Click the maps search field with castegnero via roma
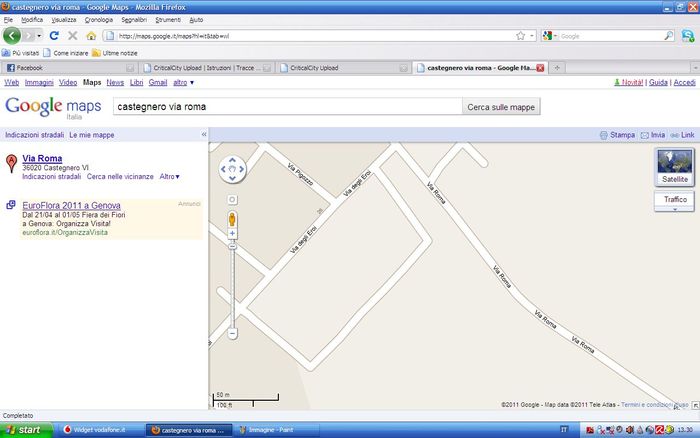The width and height of the screenshot is (700, 438). point(288,107)
